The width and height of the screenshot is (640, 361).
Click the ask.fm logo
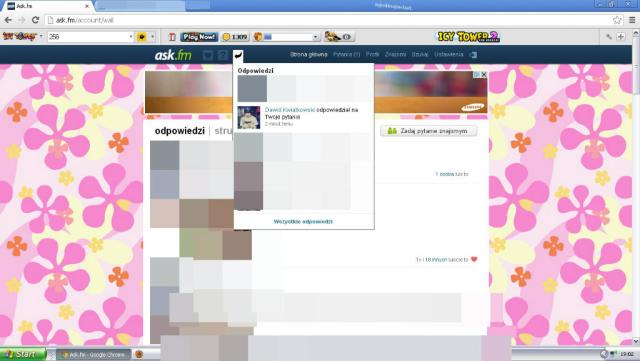(173, 55)
